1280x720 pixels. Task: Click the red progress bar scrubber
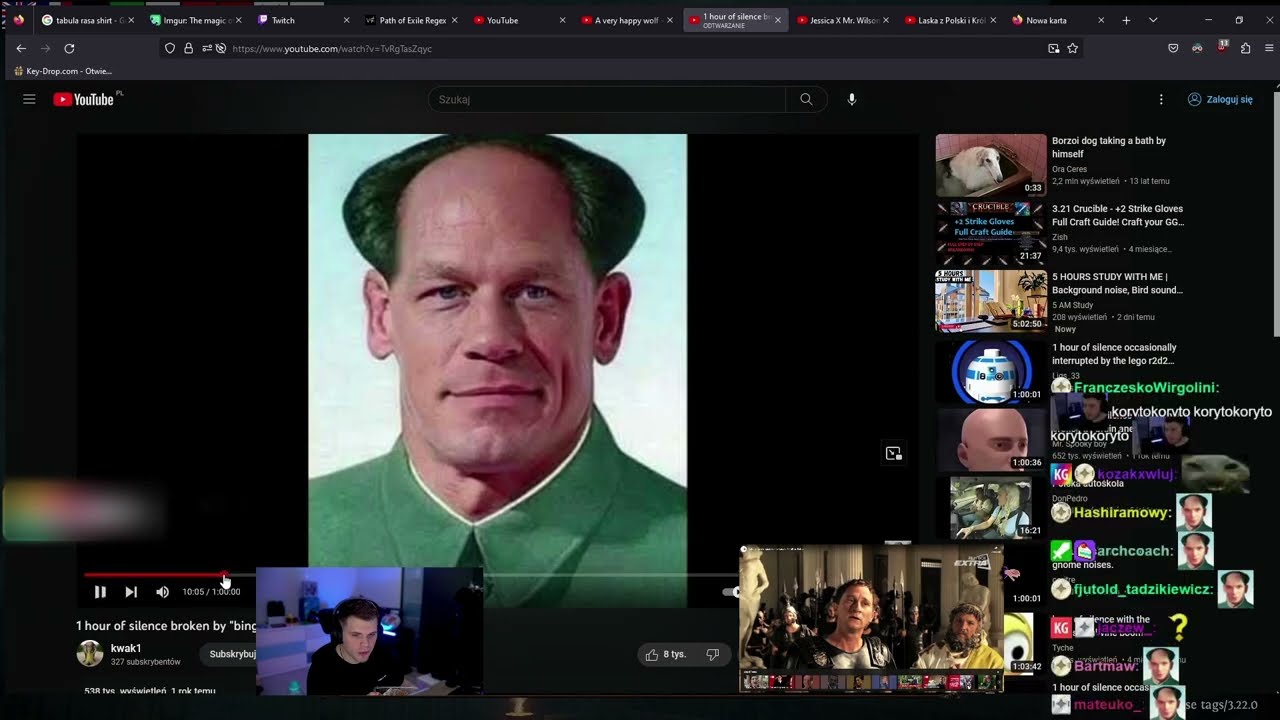click(224, 575)
